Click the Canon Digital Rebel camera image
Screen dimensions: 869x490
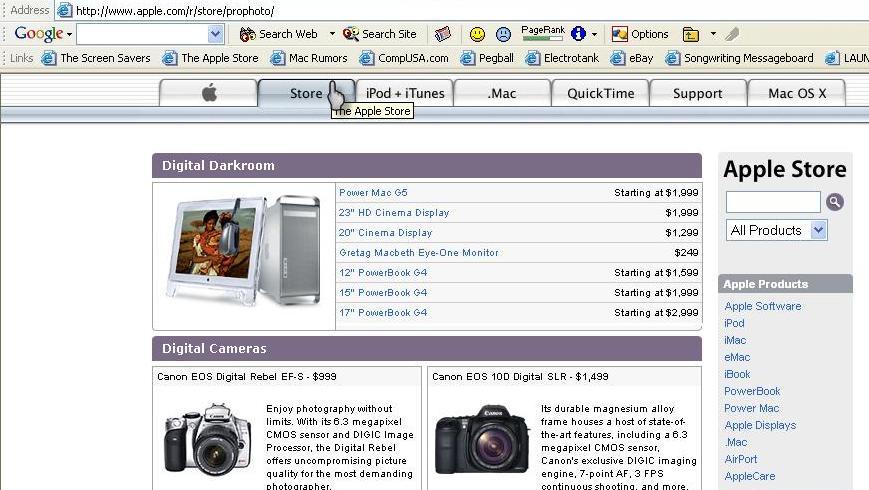208,440
